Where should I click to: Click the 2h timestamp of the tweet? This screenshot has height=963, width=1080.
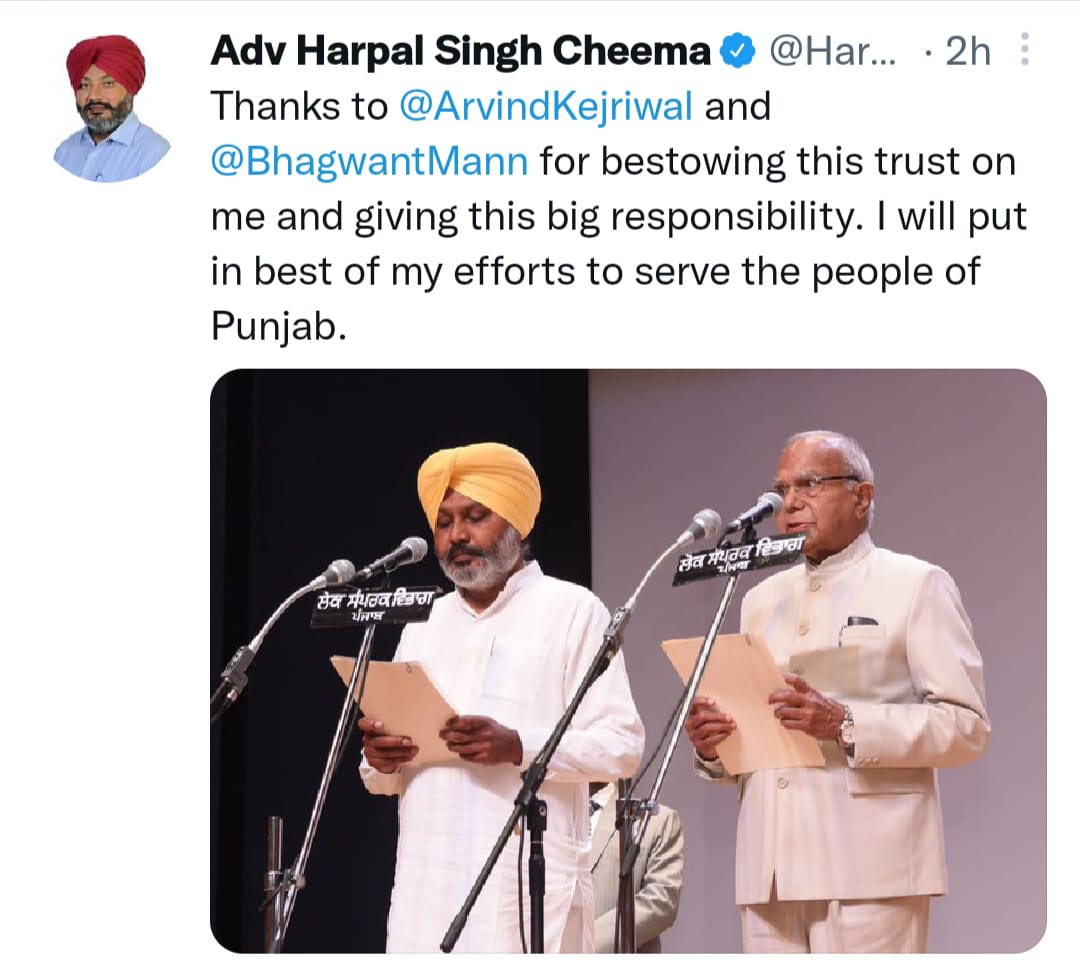[x=968, y=52]
